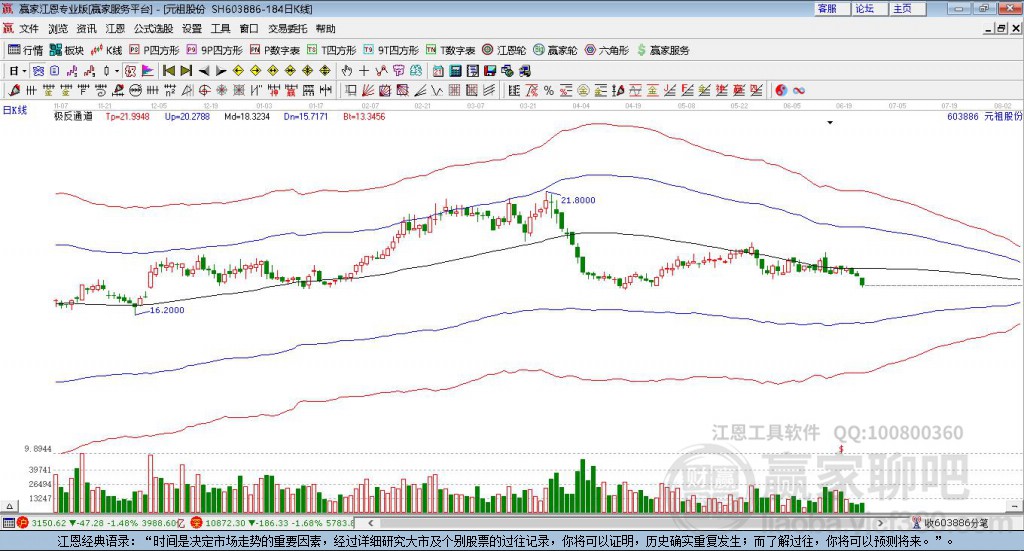Click the black right arrow icon
This screenshot has width=1024, height=551.
[x=221, y=71]
